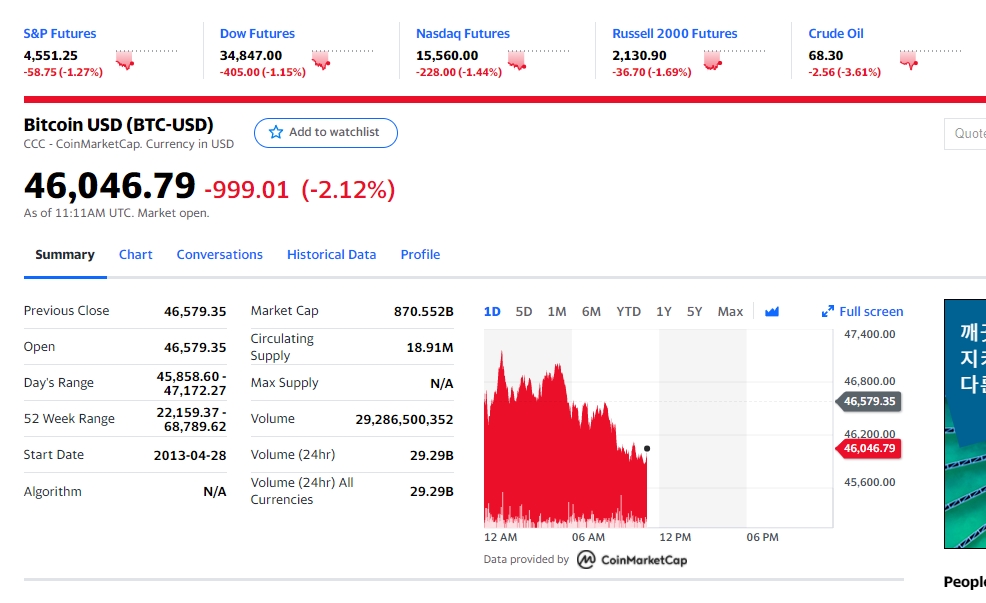Click the 12 PM chart axis label
This screenshot has height=603, width=986.
click(x=675, y=537)
